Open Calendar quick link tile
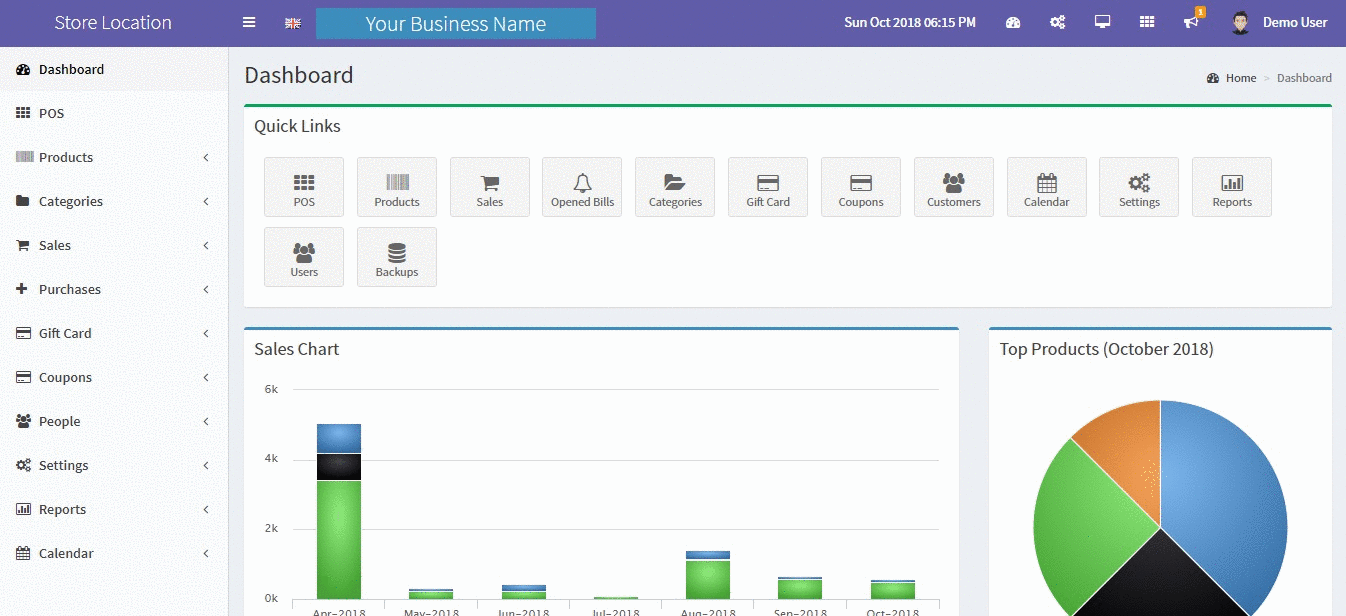This screenshot has height=616, width=1346. point(1047,187)
